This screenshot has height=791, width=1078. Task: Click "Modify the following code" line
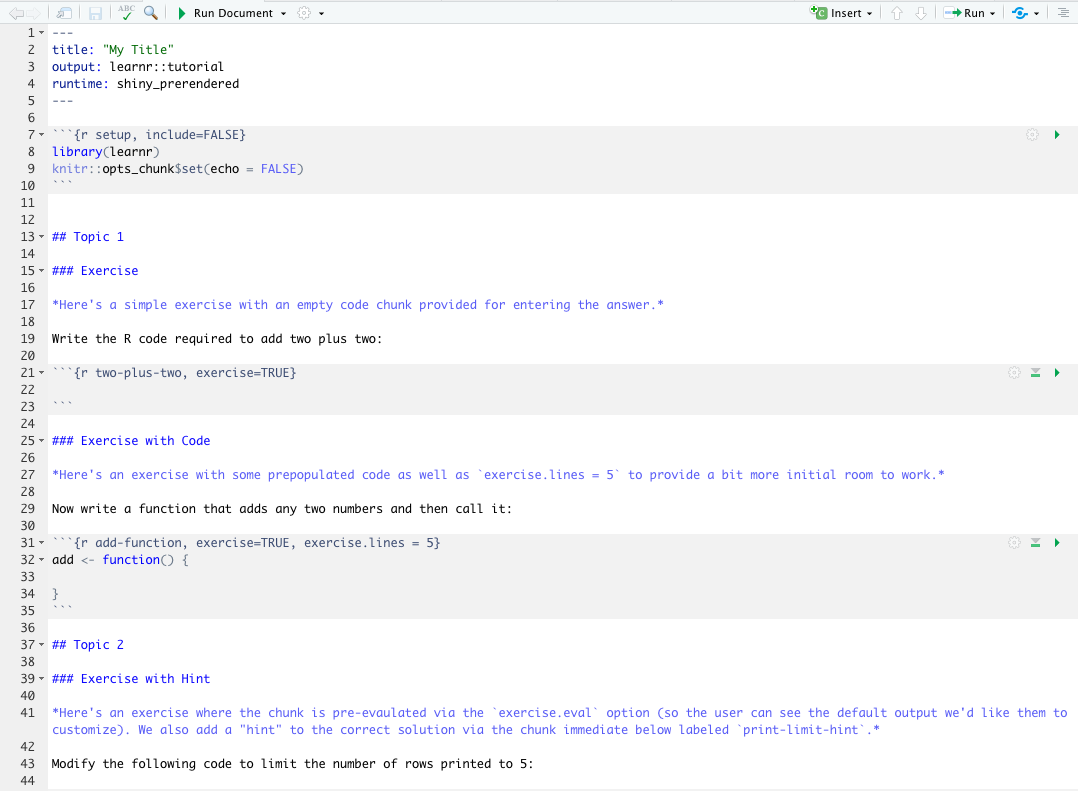click(293, 764)
